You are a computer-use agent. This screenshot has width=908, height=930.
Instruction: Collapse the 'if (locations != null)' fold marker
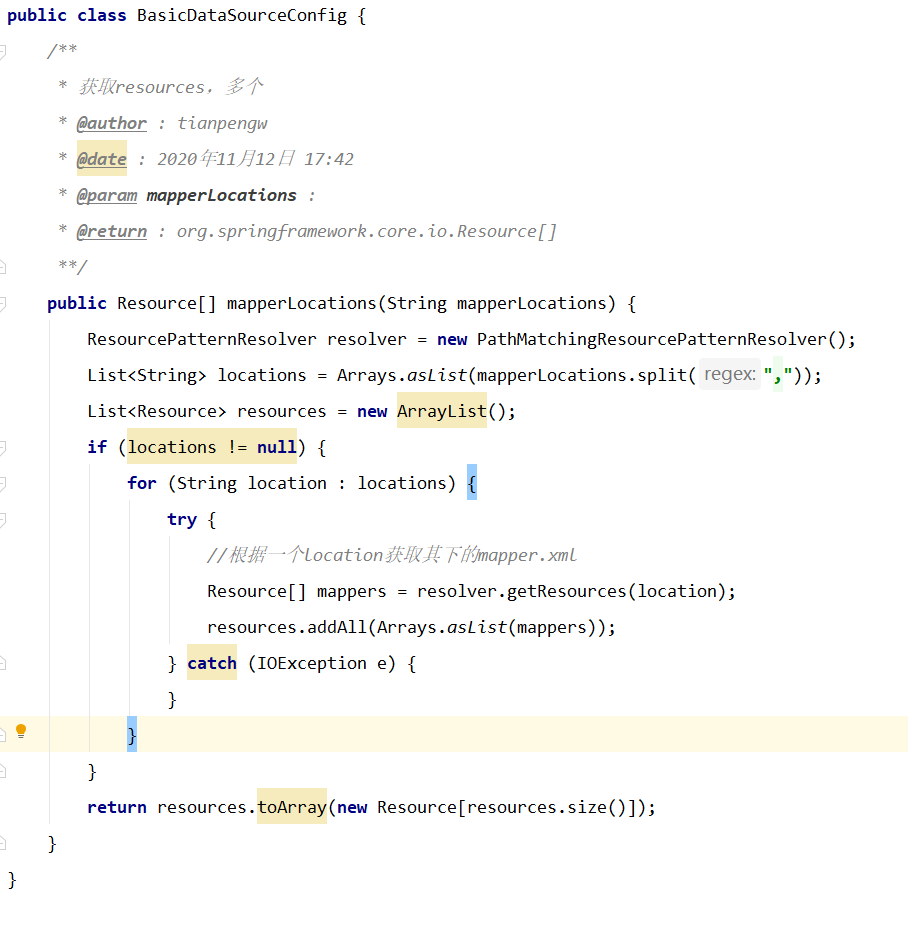point(2,448)
